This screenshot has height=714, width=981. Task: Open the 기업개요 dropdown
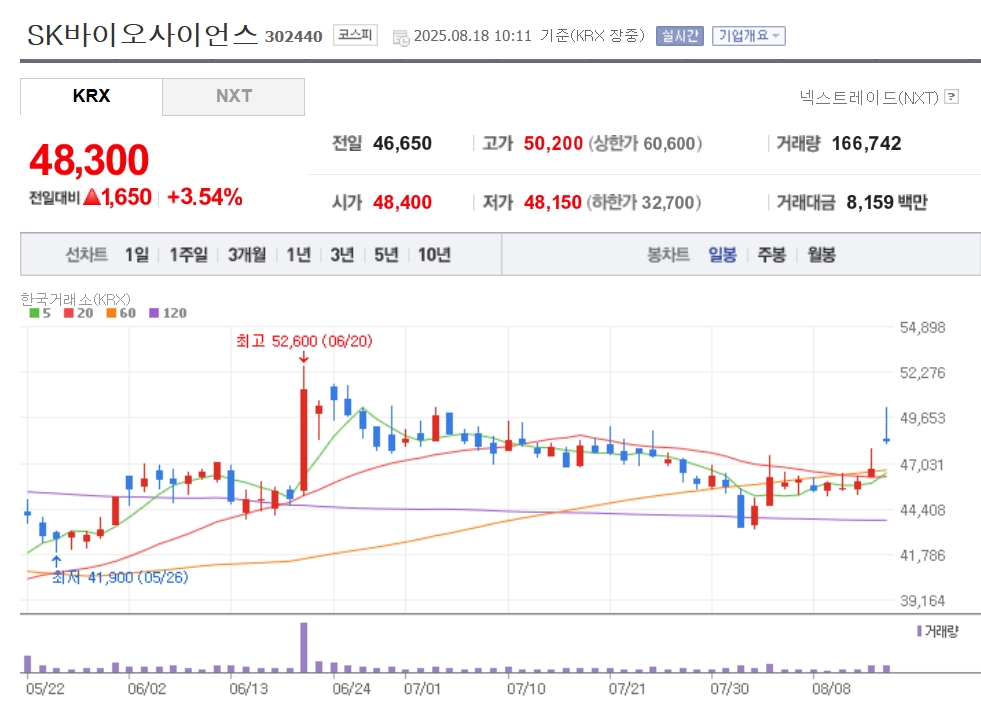coord(749,36)
